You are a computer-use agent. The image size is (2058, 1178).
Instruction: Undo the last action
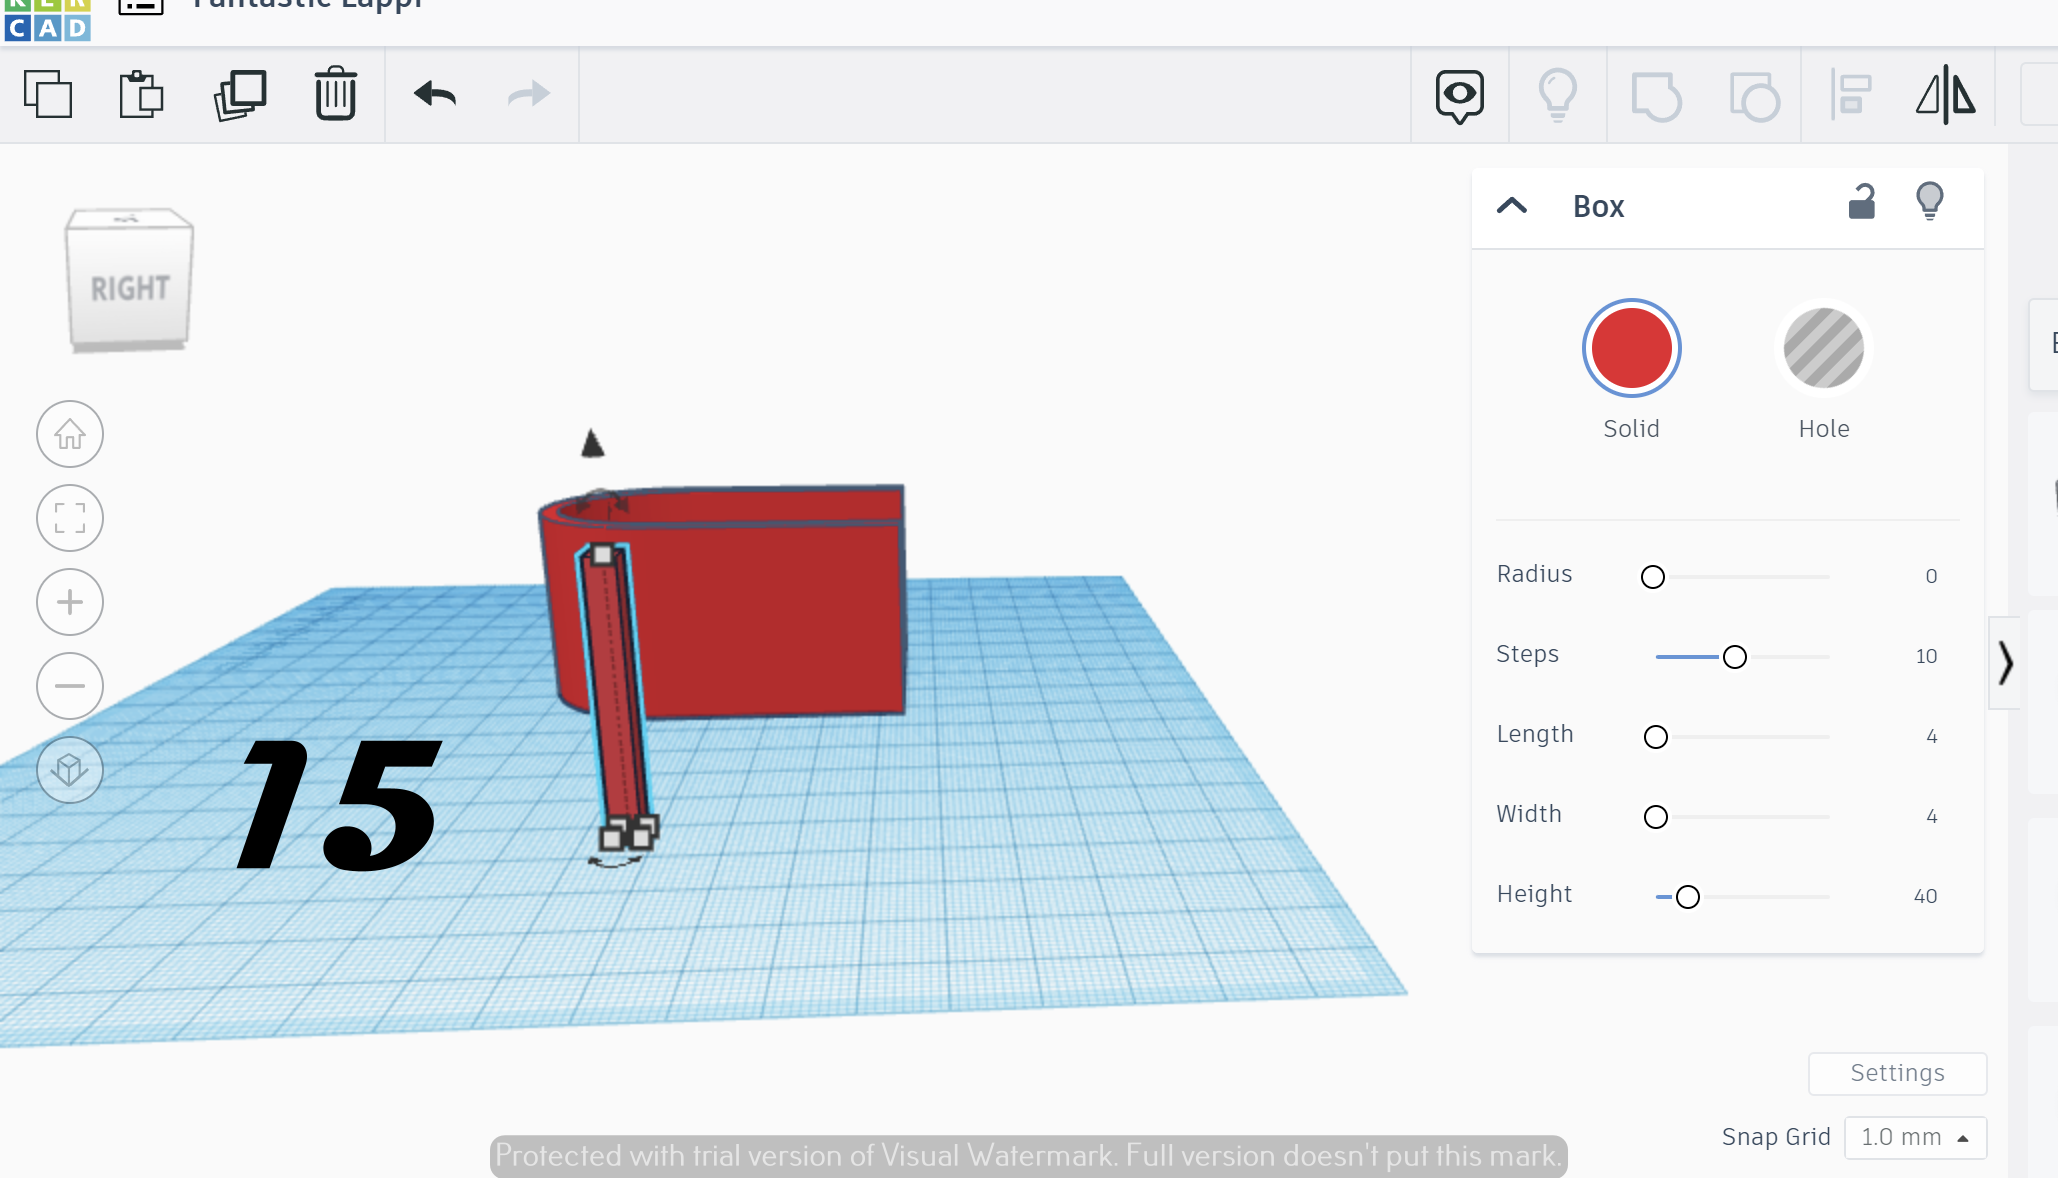click(x=435, y=95)
